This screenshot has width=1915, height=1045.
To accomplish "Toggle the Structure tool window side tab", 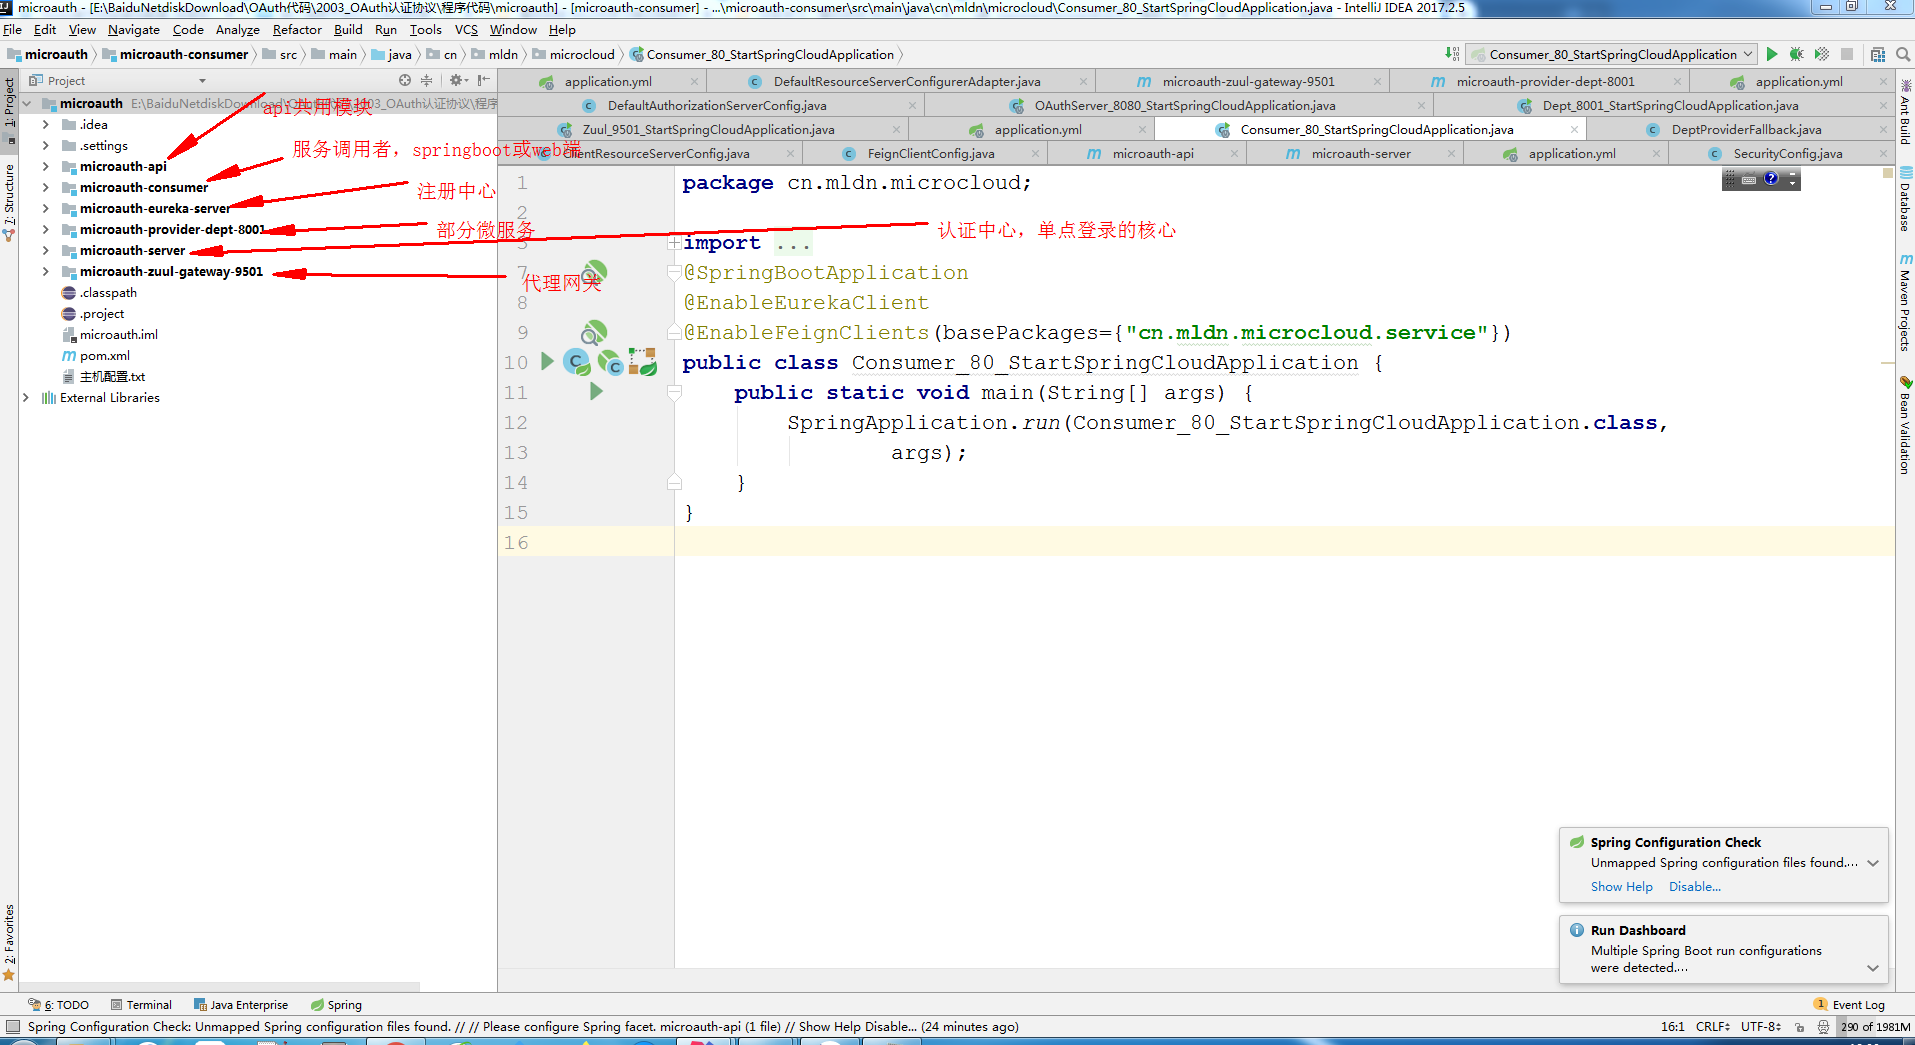I will click(x=9, y=201).
